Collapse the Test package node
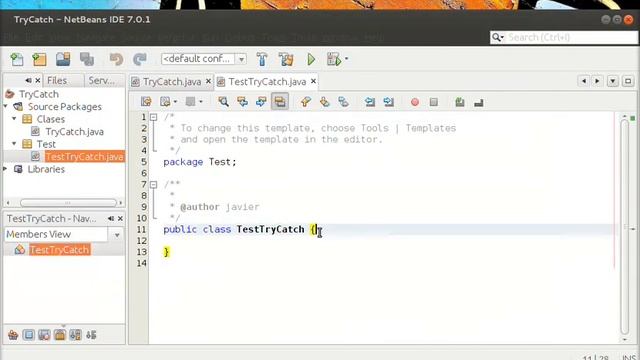 14,144
